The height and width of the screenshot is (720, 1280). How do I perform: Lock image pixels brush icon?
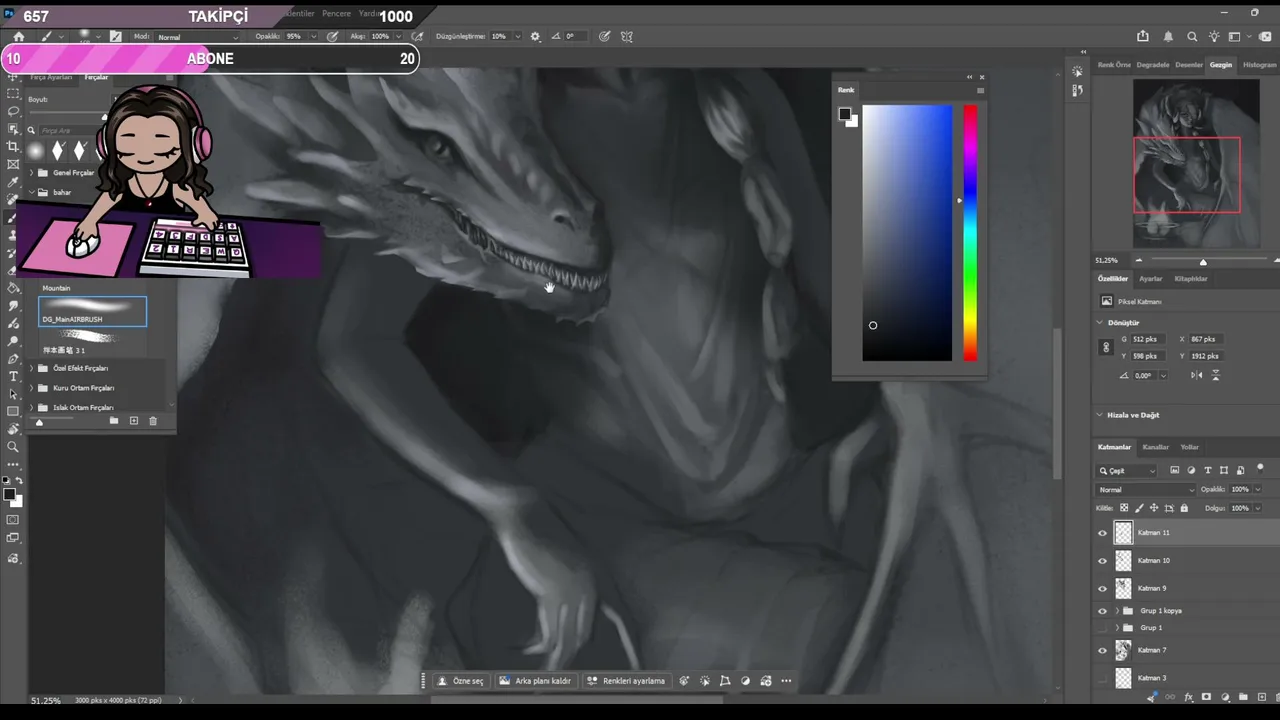[x=1139, y=508]
